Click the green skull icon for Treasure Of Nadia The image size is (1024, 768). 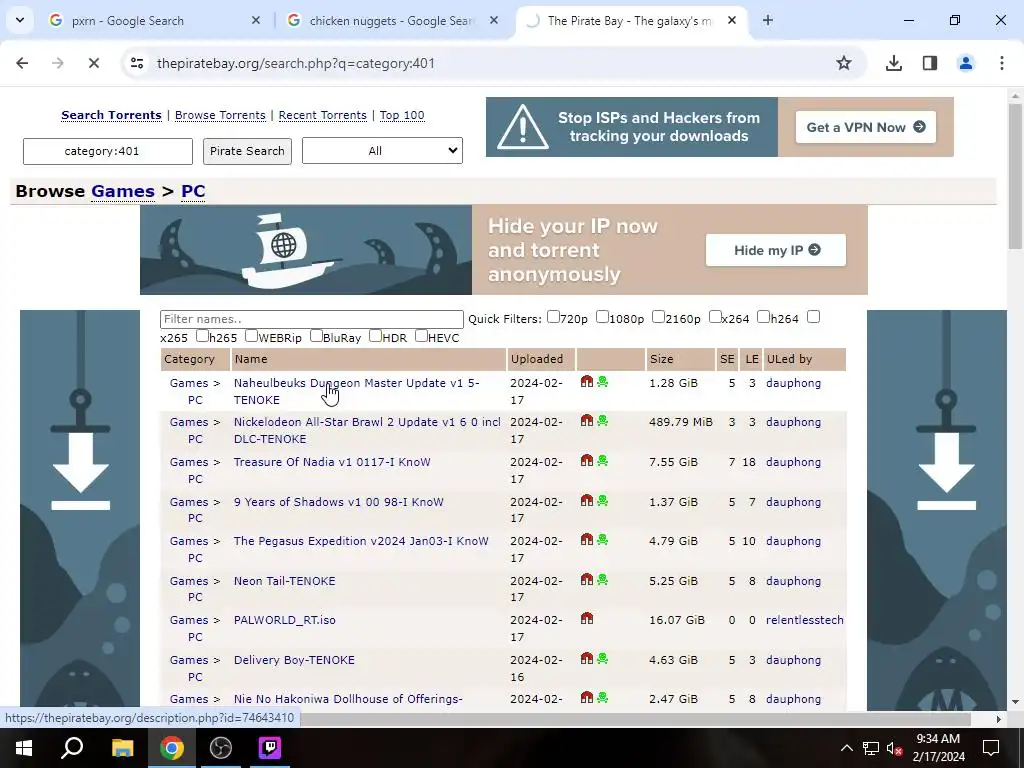pyautogui.click(x=602, y=460)
